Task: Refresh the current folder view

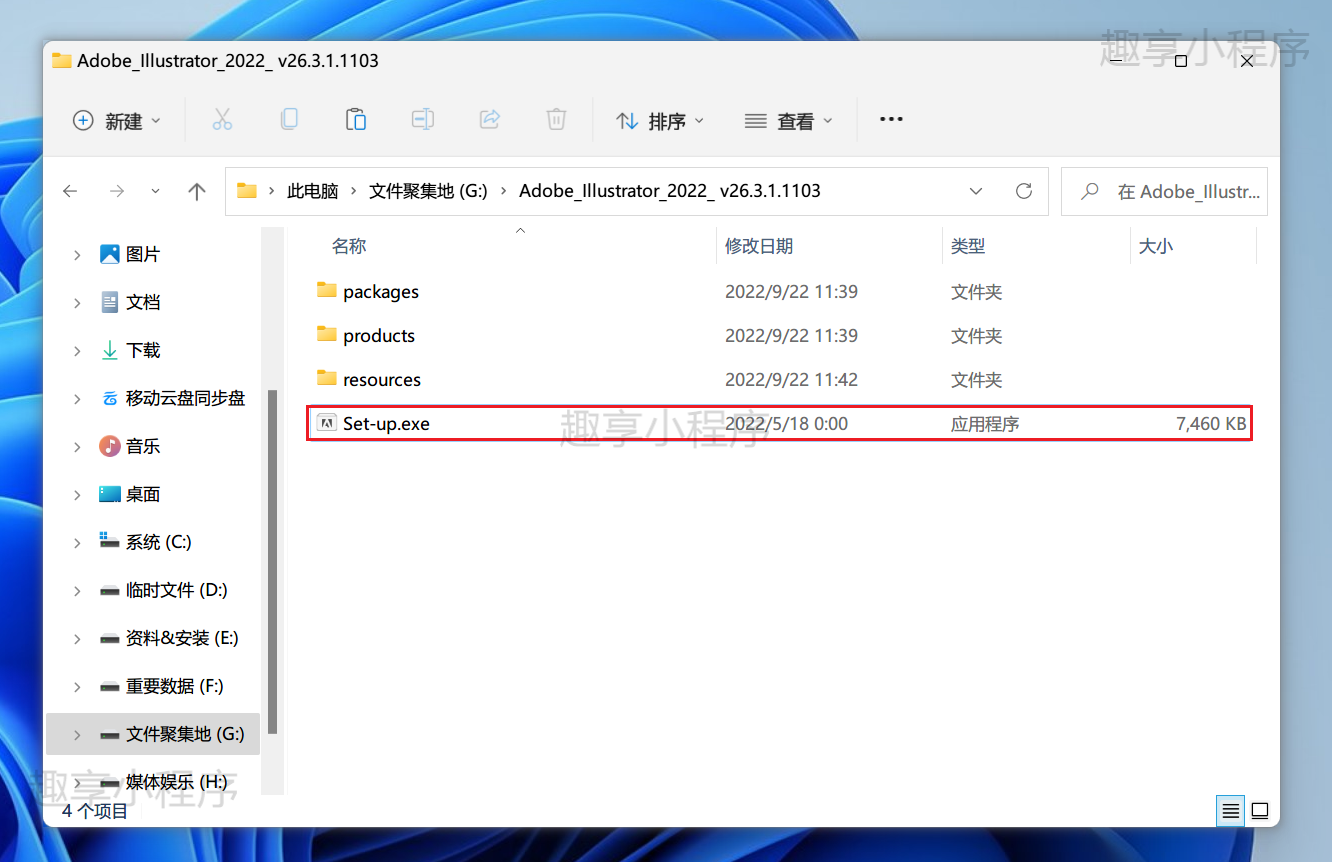Action: pos(1023,191)
